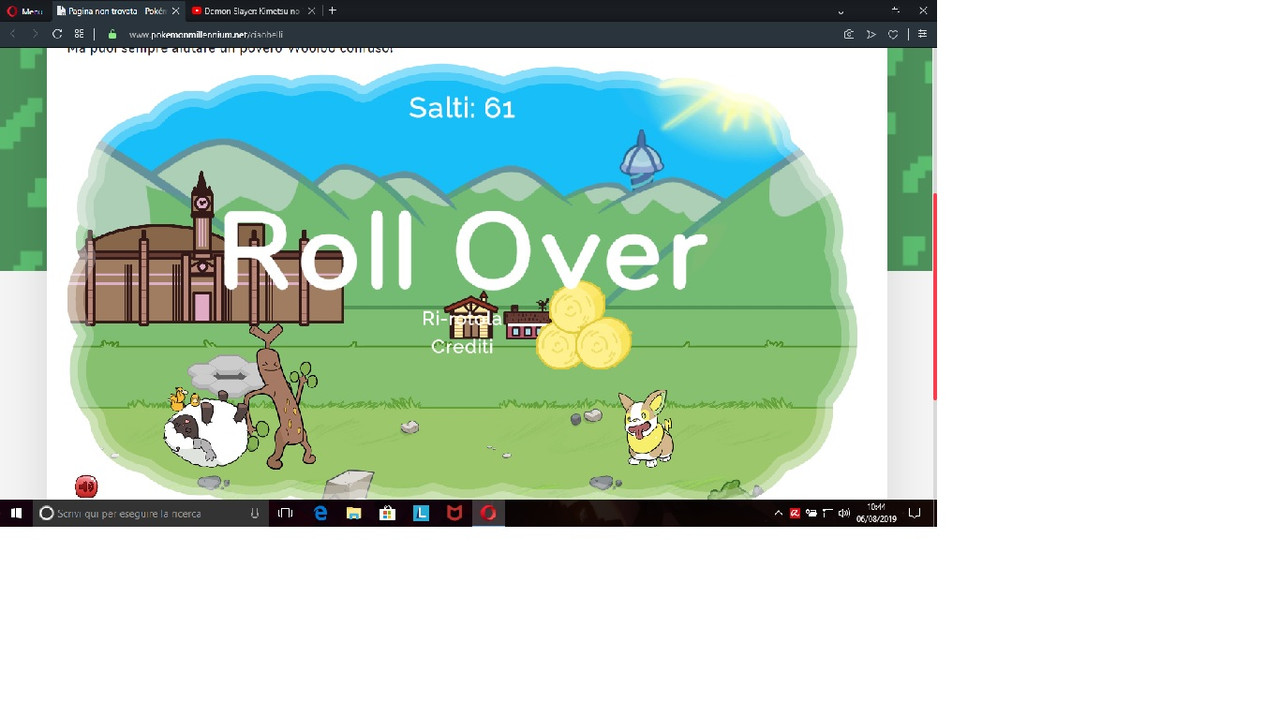
Task: Click the send to My Flow icon
Action: 871,34
